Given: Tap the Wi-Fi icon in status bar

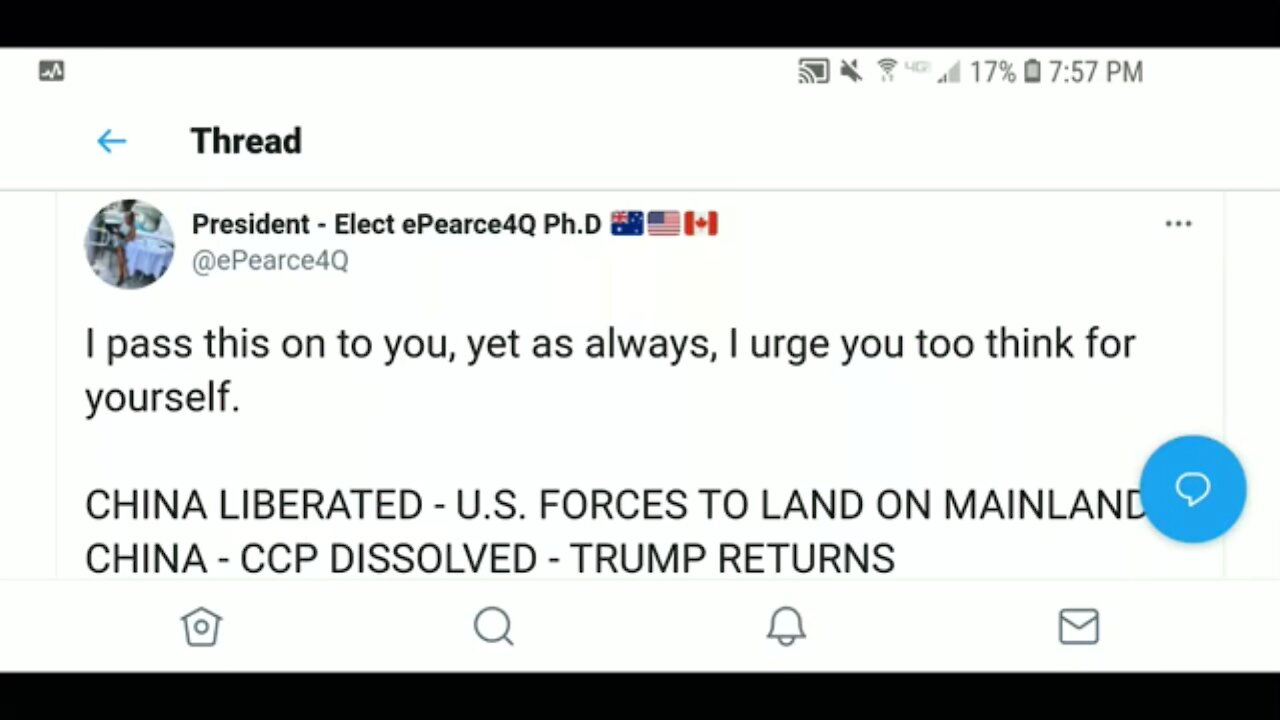Looking at the screenshot, I should point(886,71).
